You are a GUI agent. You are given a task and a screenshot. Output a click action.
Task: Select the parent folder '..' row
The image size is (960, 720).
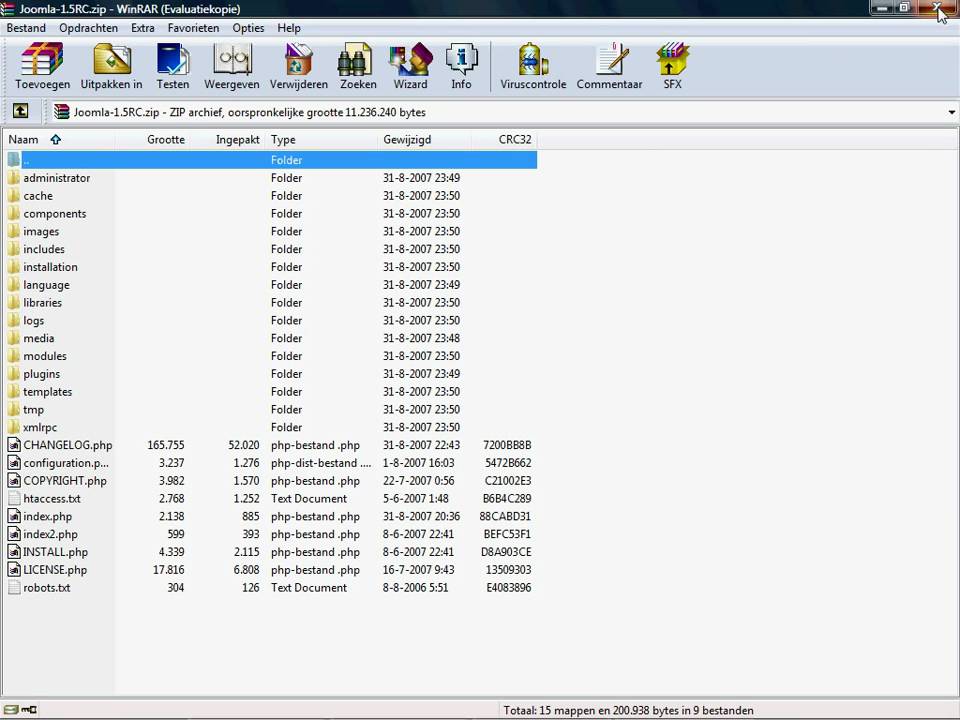point(271,160)
